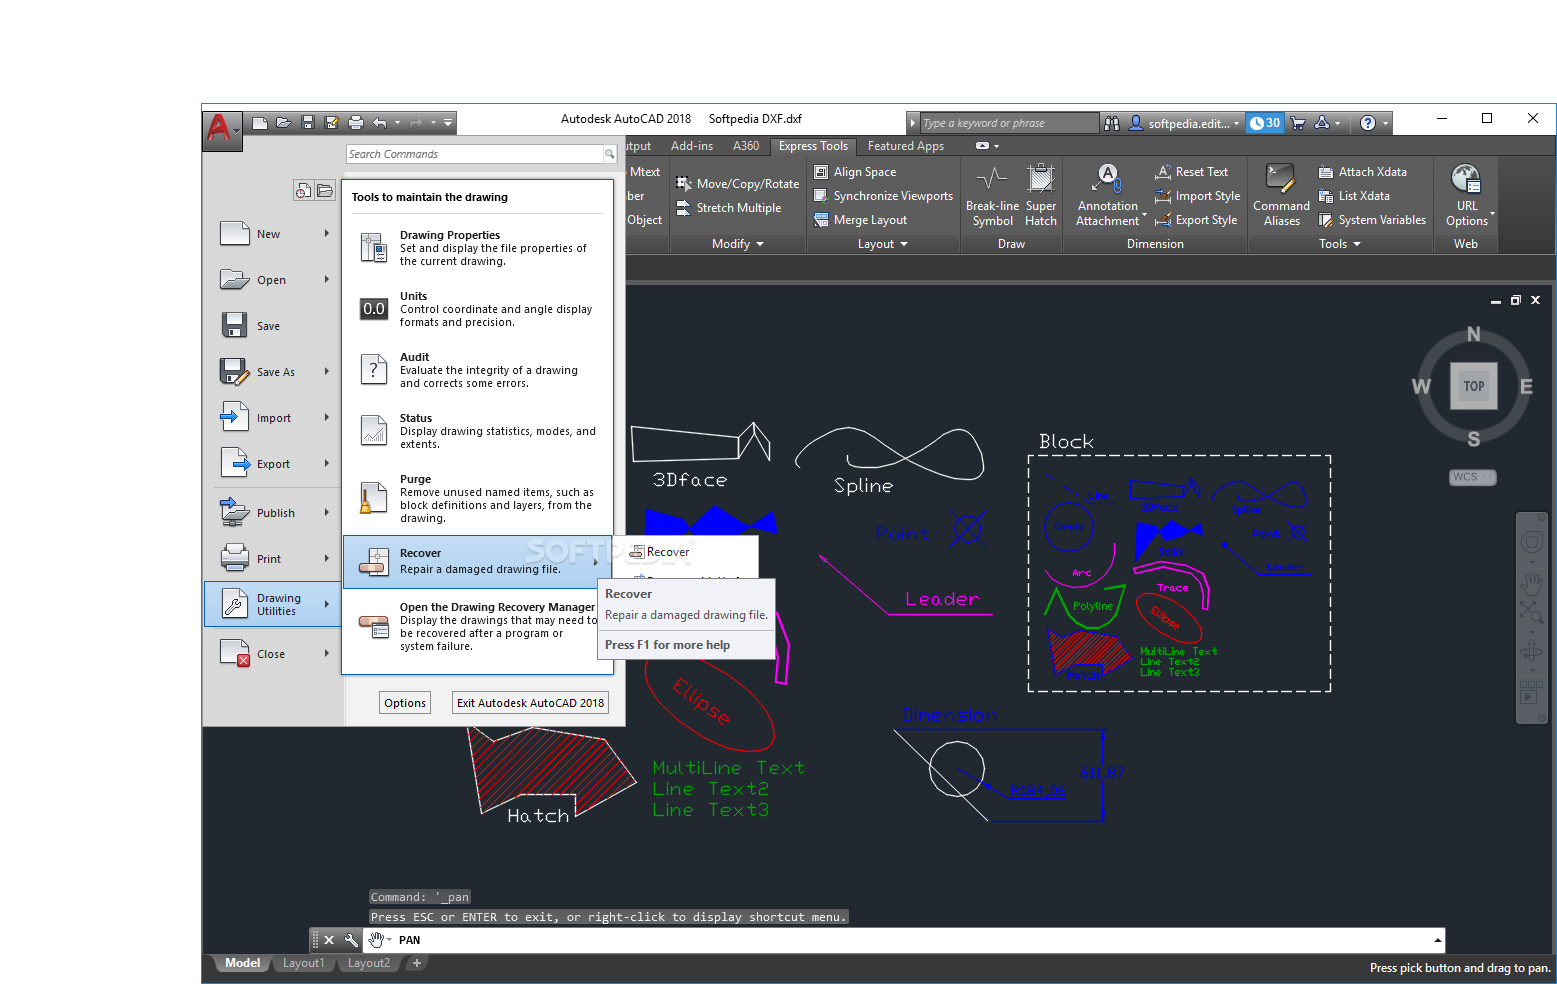Select the Super Hatch tool
The width and height of the screenshot is (1557, 984).
point(1041,196)
